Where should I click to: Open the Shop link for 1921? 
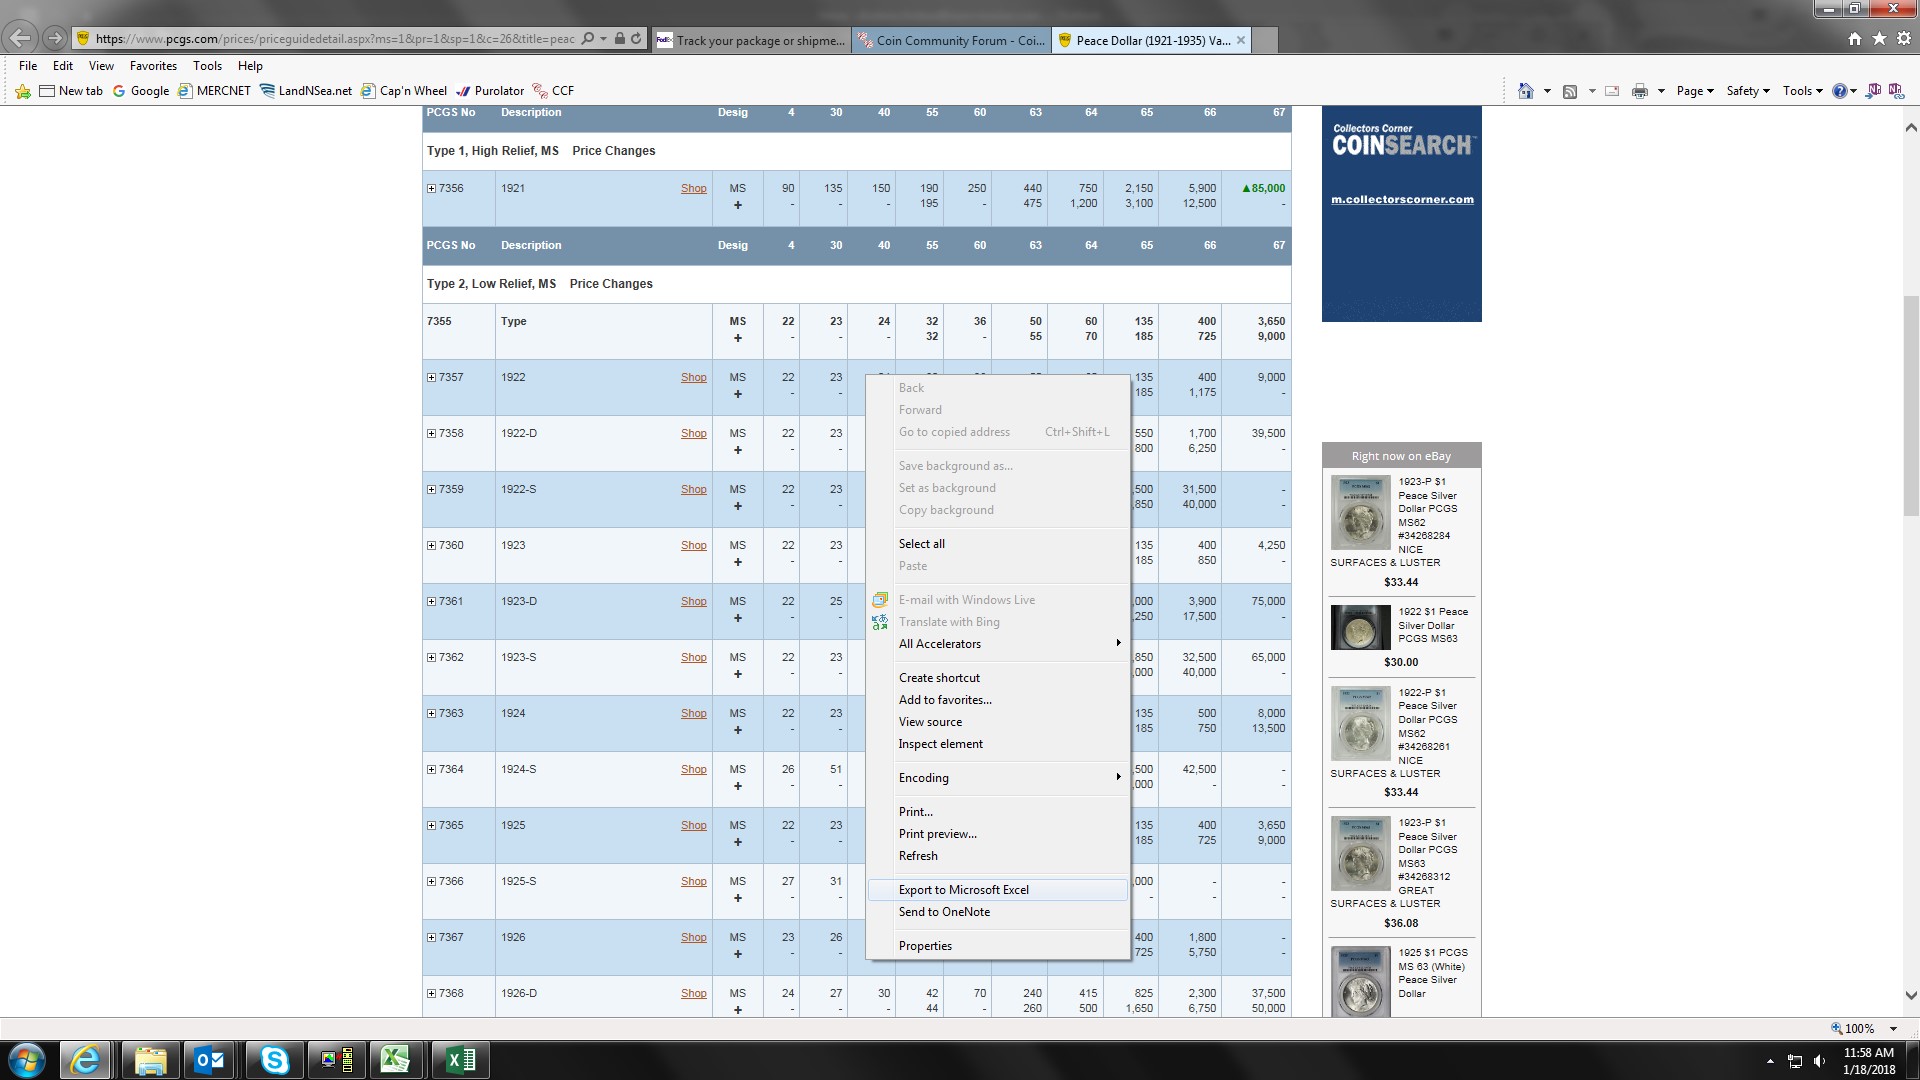tap(693, 188)
